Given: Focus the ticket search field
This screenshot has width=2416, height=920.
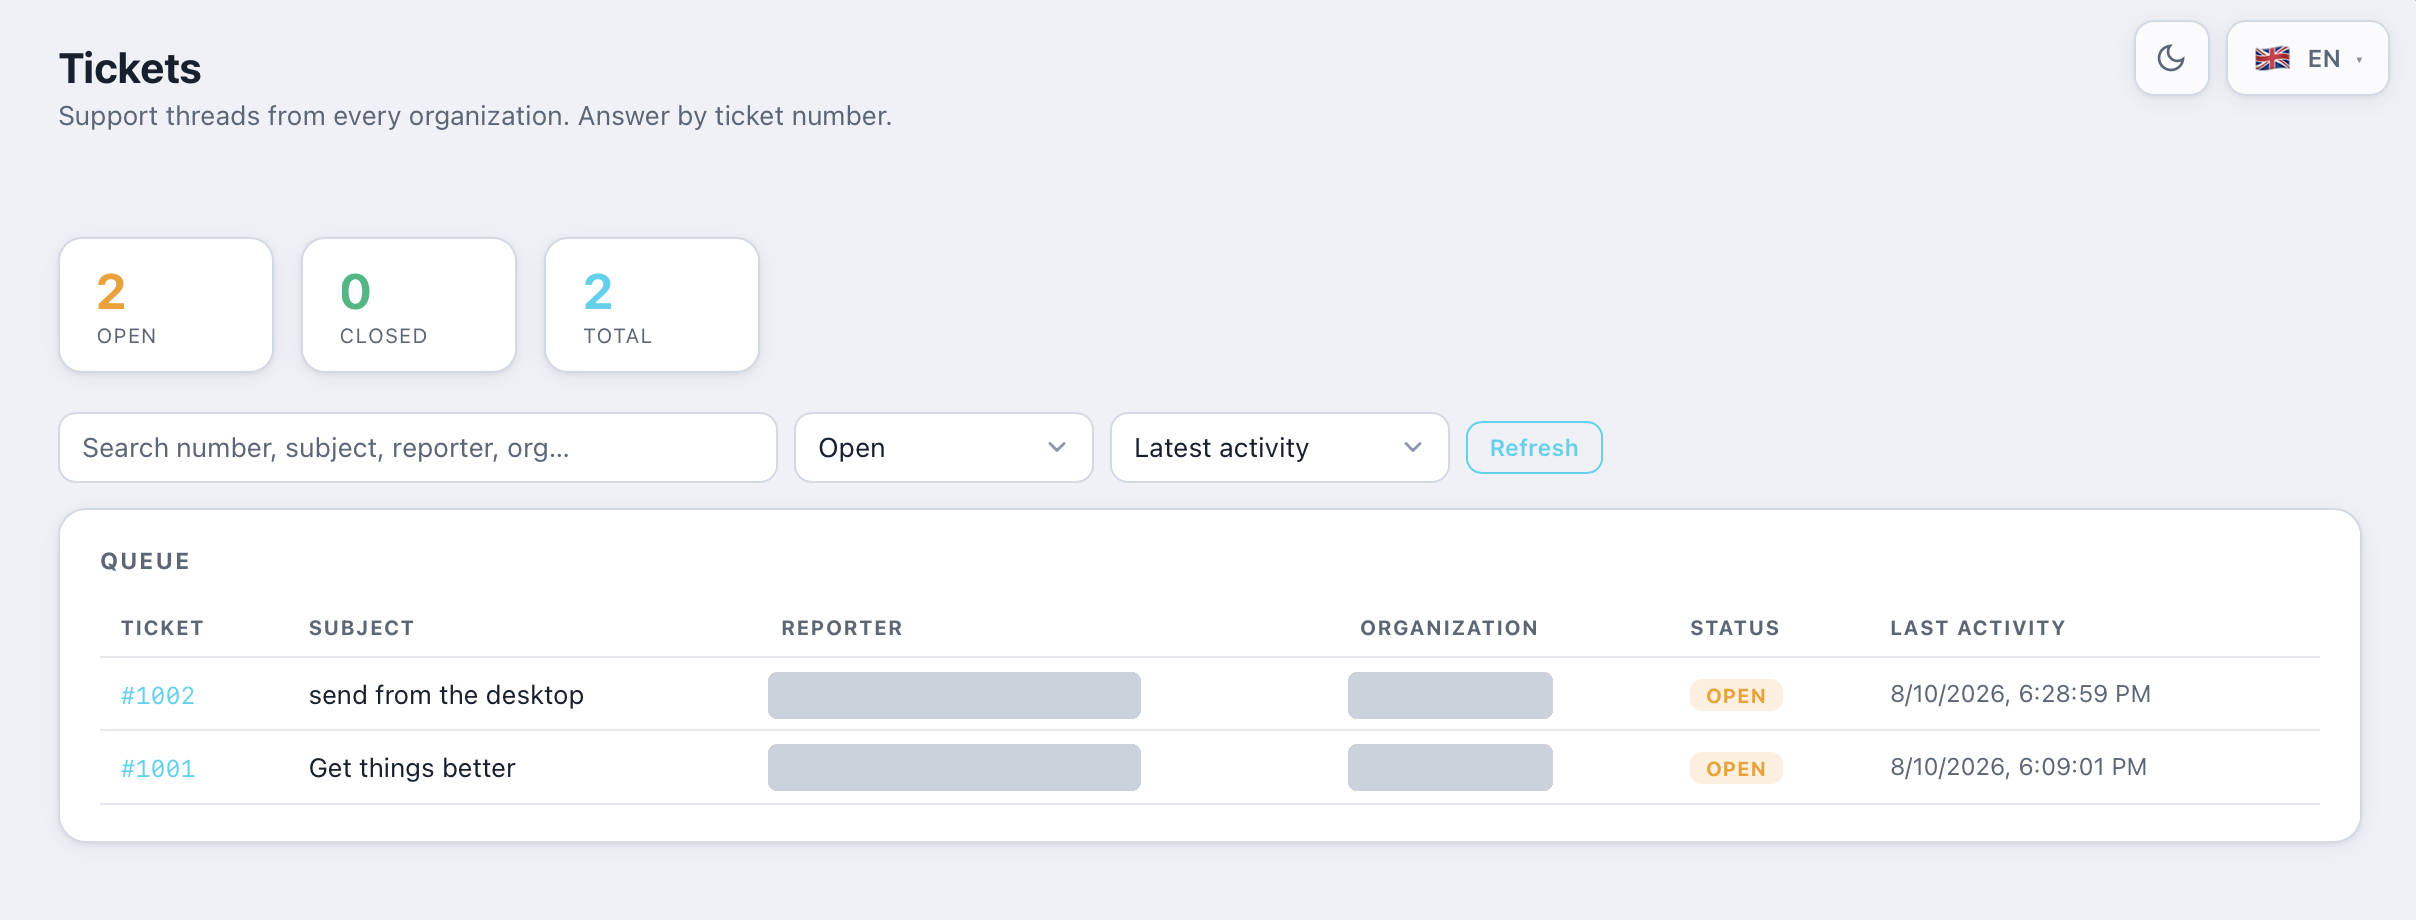Looking at the screenshot, I should click(x=418, y=448).
